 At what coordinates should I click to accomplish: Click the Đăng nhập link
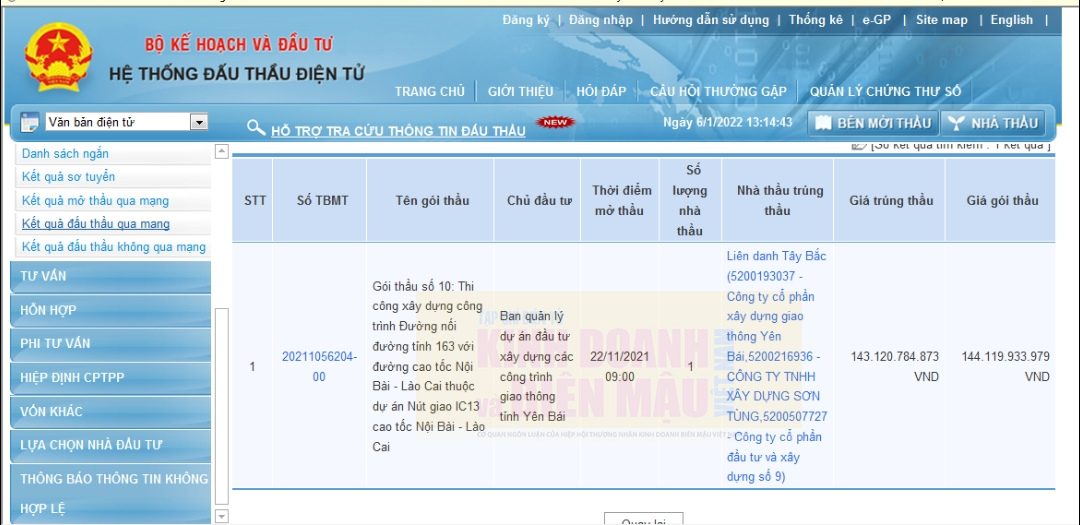[x=600, y=20]
